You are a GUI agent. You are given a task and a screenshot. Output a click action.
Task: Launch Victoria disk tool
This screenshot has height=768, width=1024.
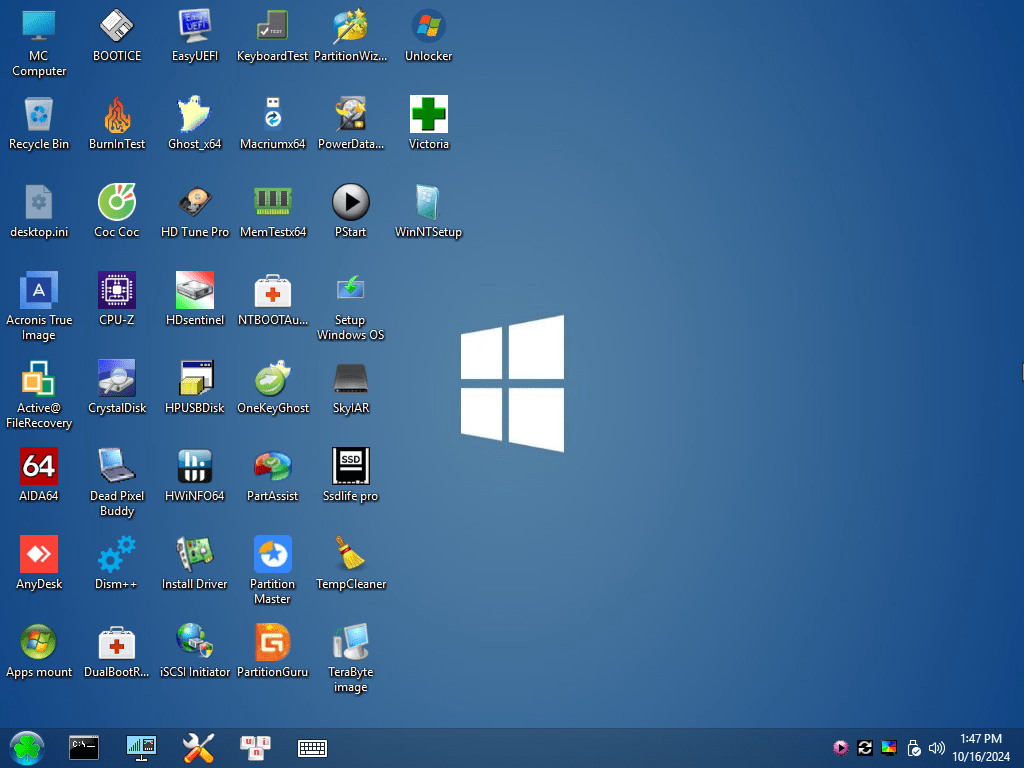click(428, 123)
